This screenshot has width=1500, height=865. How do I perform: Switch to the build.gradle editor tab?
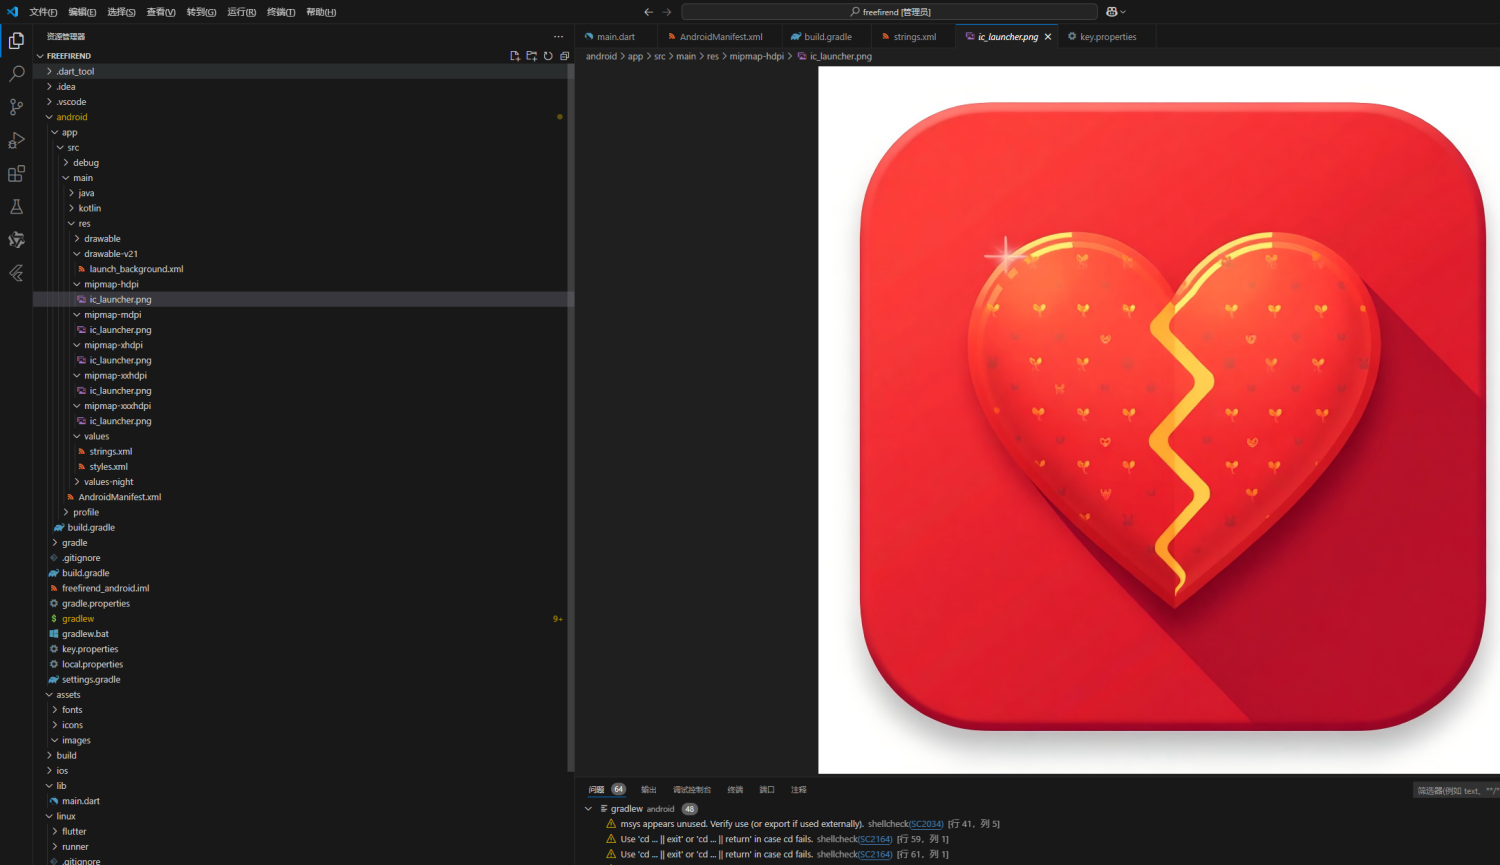tap(828, 37)
